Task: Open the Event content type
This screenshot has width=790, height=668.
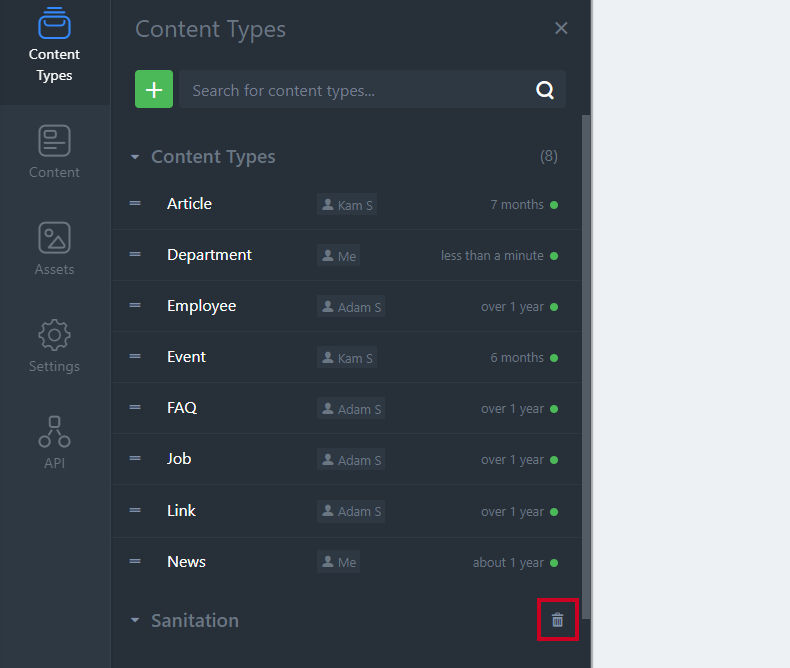Action: coord(186,357)
